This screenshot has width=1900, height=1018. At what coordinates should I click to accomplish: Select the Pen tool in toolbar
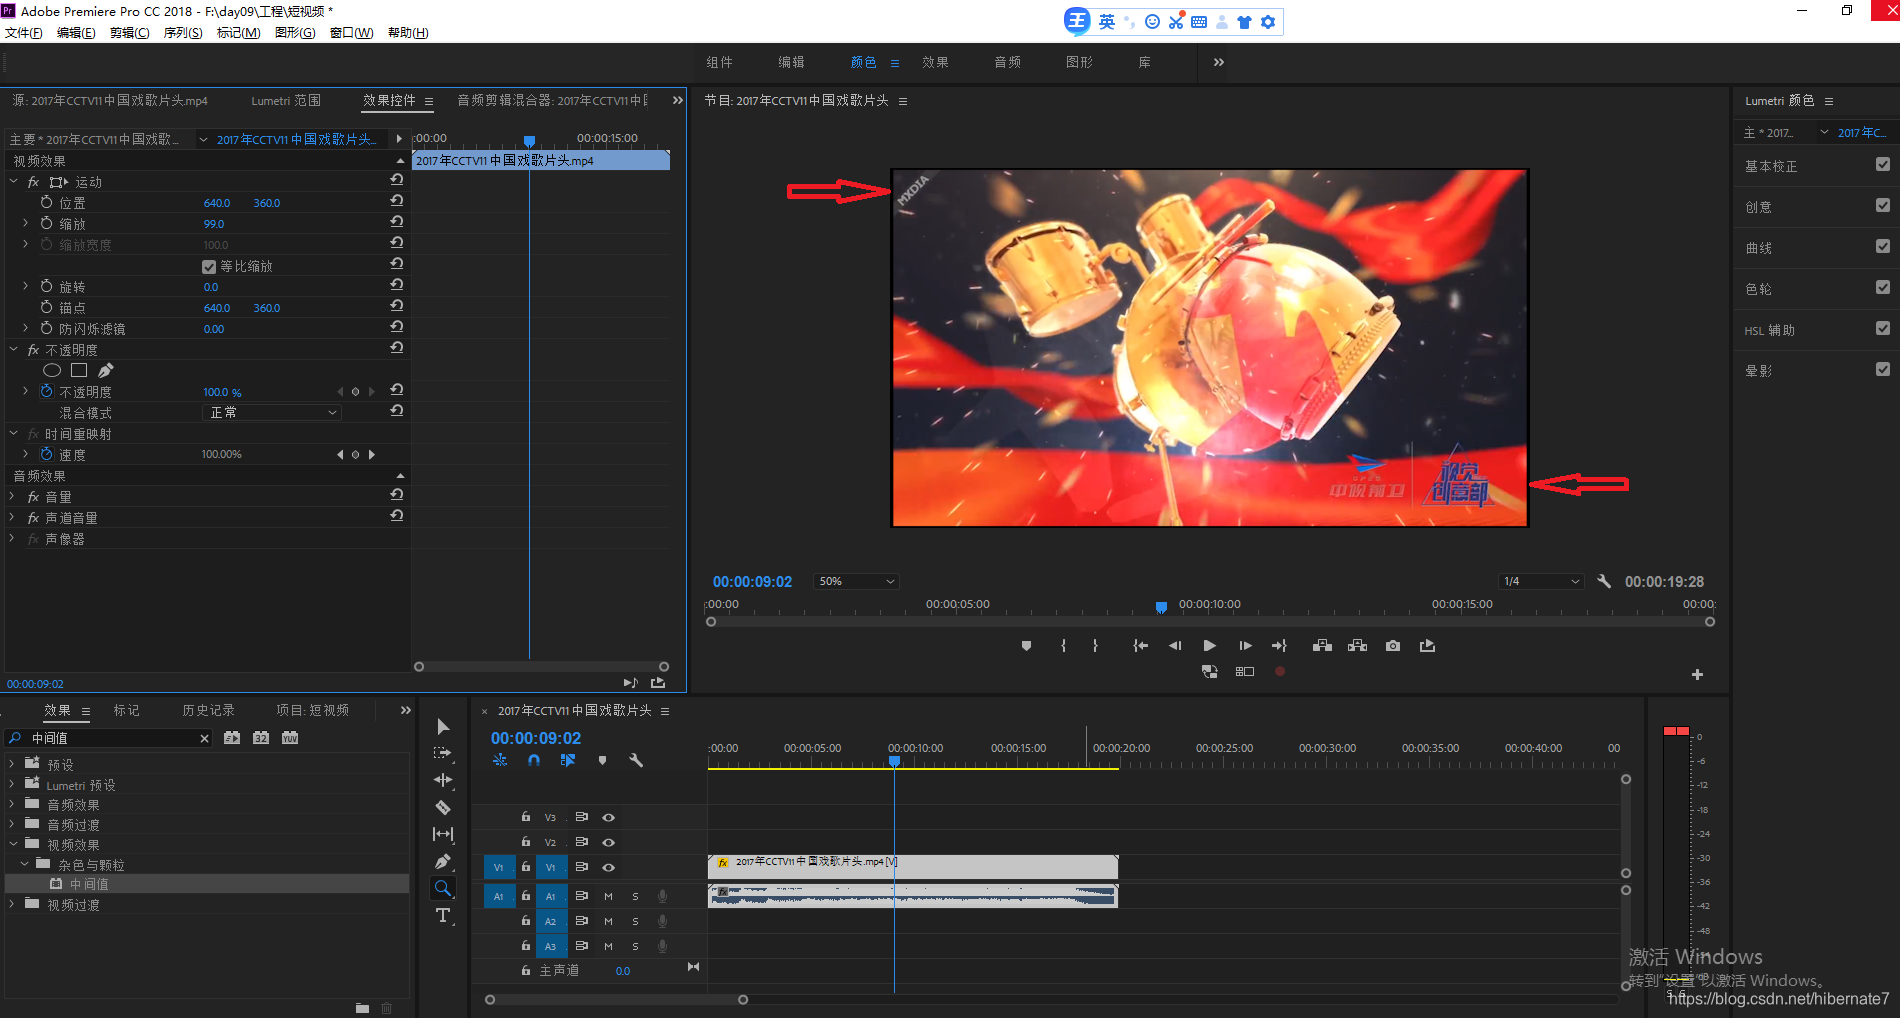coord(443,861)
